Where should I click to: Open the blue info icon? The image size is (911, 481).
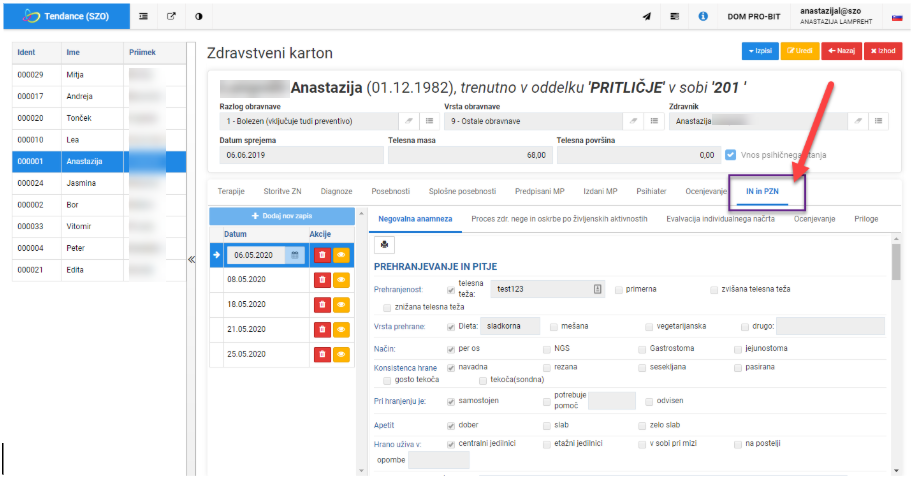tap(703, 16)
